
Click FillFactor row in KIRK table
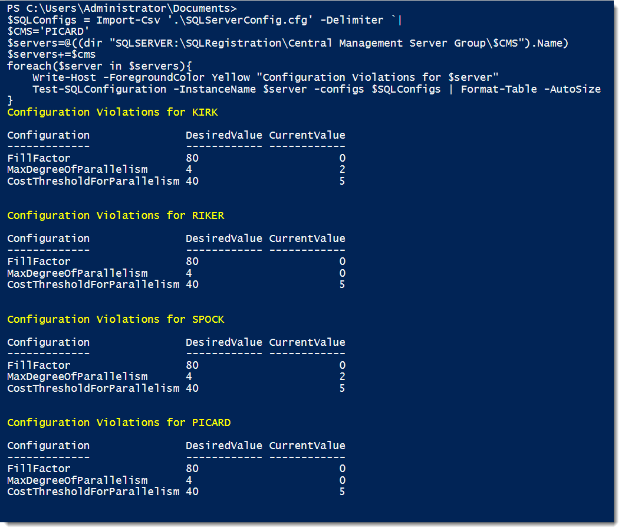176,158
